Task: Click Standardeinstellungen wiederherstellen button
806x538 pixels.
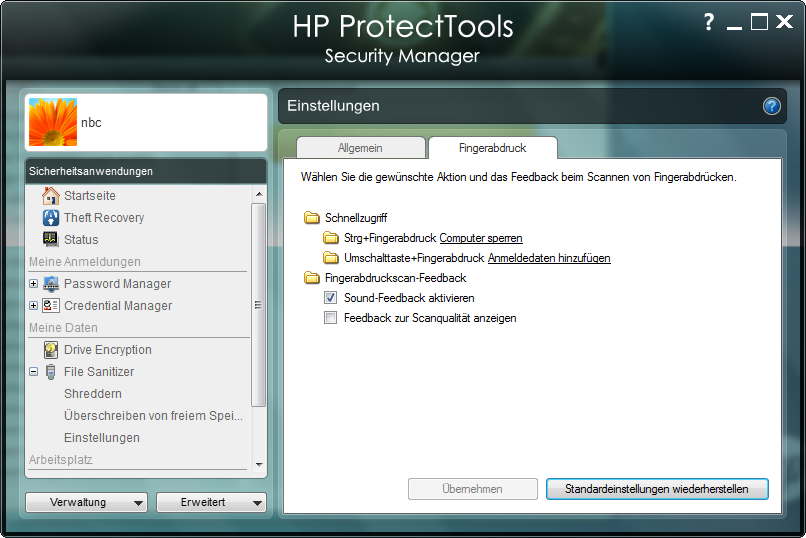Action: (657, 489)
